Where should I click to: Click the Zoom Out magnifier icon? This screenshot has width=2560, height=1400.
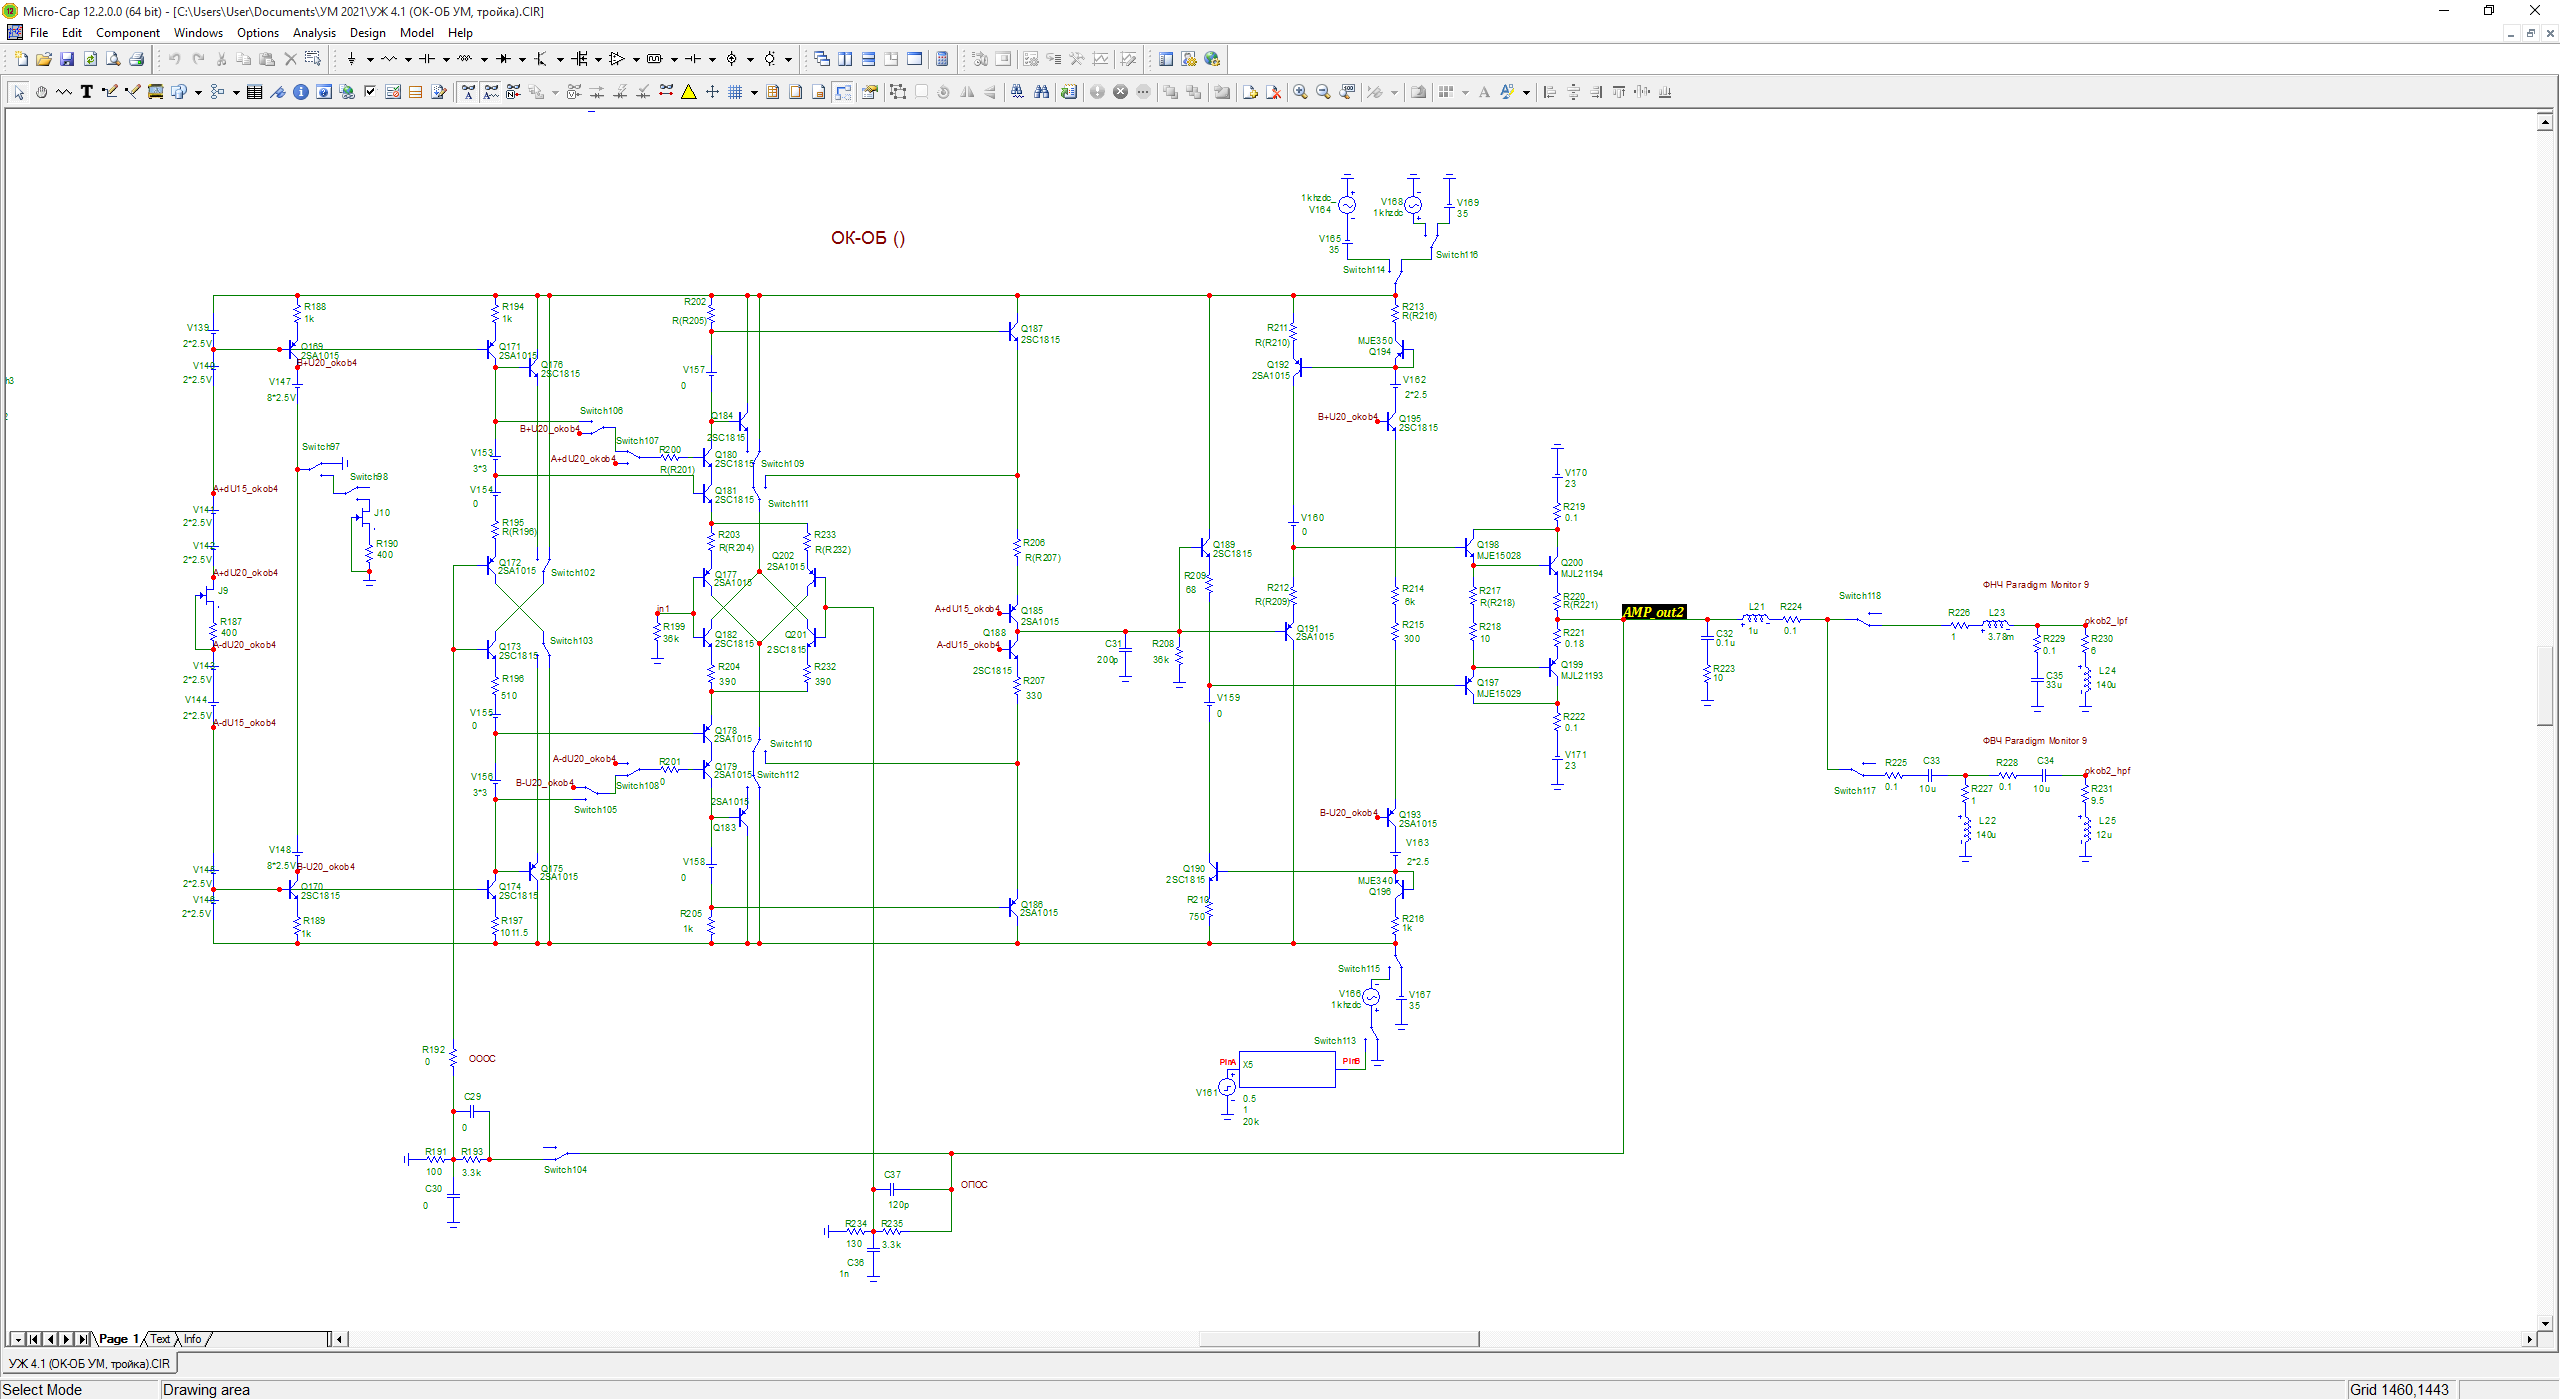tap(1323, 92)
